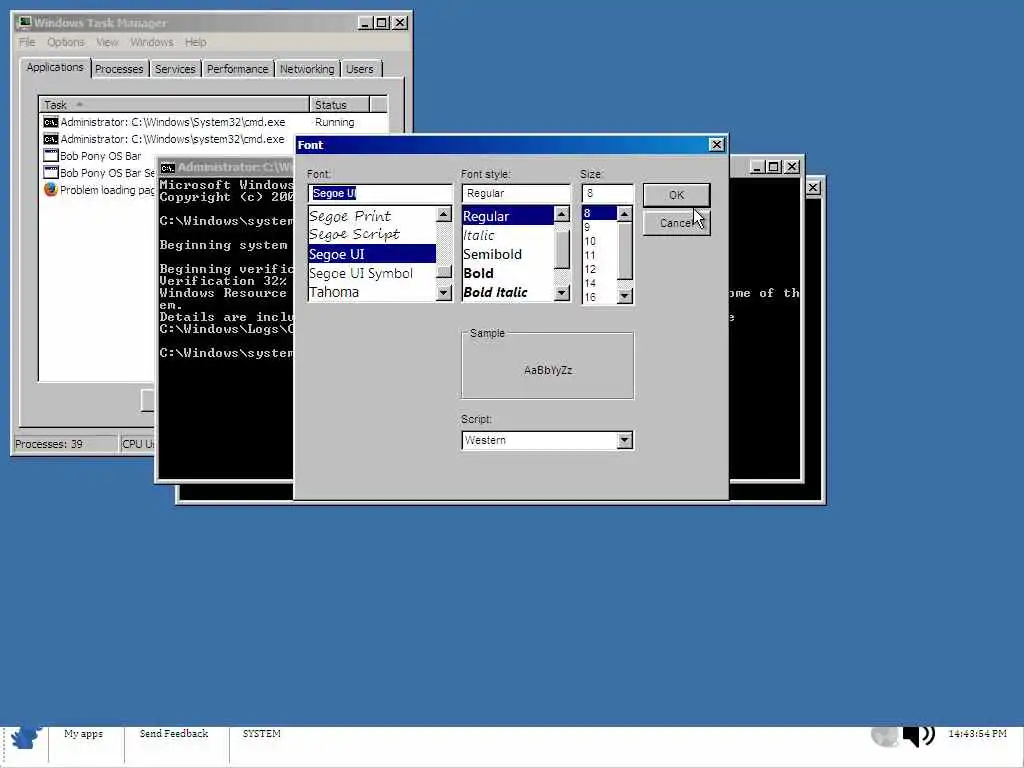
Task: Choose the Bold font style
Action: (507, 273)
